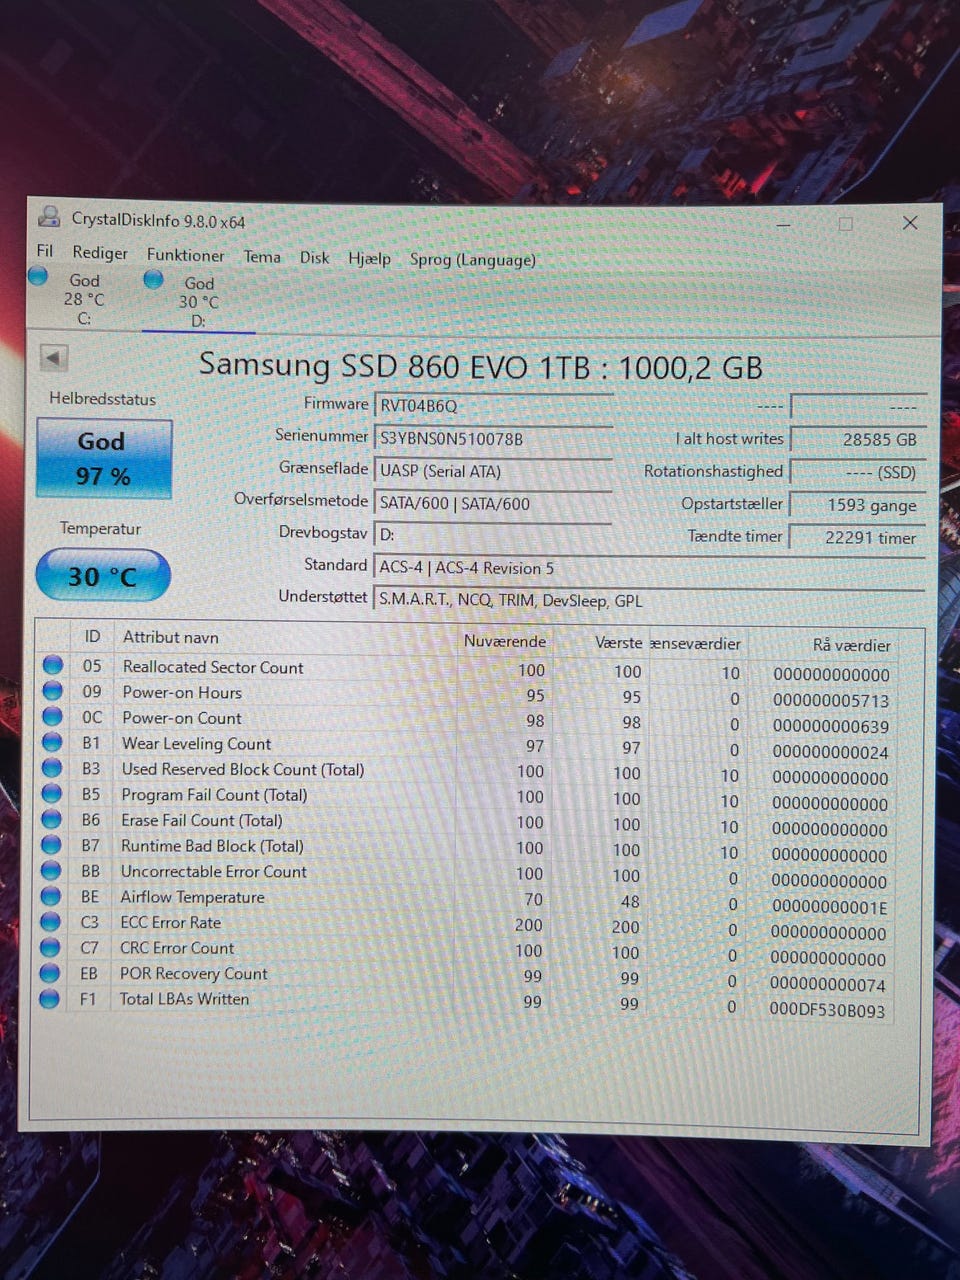Viewport: 960px width, 1280px height.
Task: Select Reallocated Sector Count attribute name
Action: 212,667
